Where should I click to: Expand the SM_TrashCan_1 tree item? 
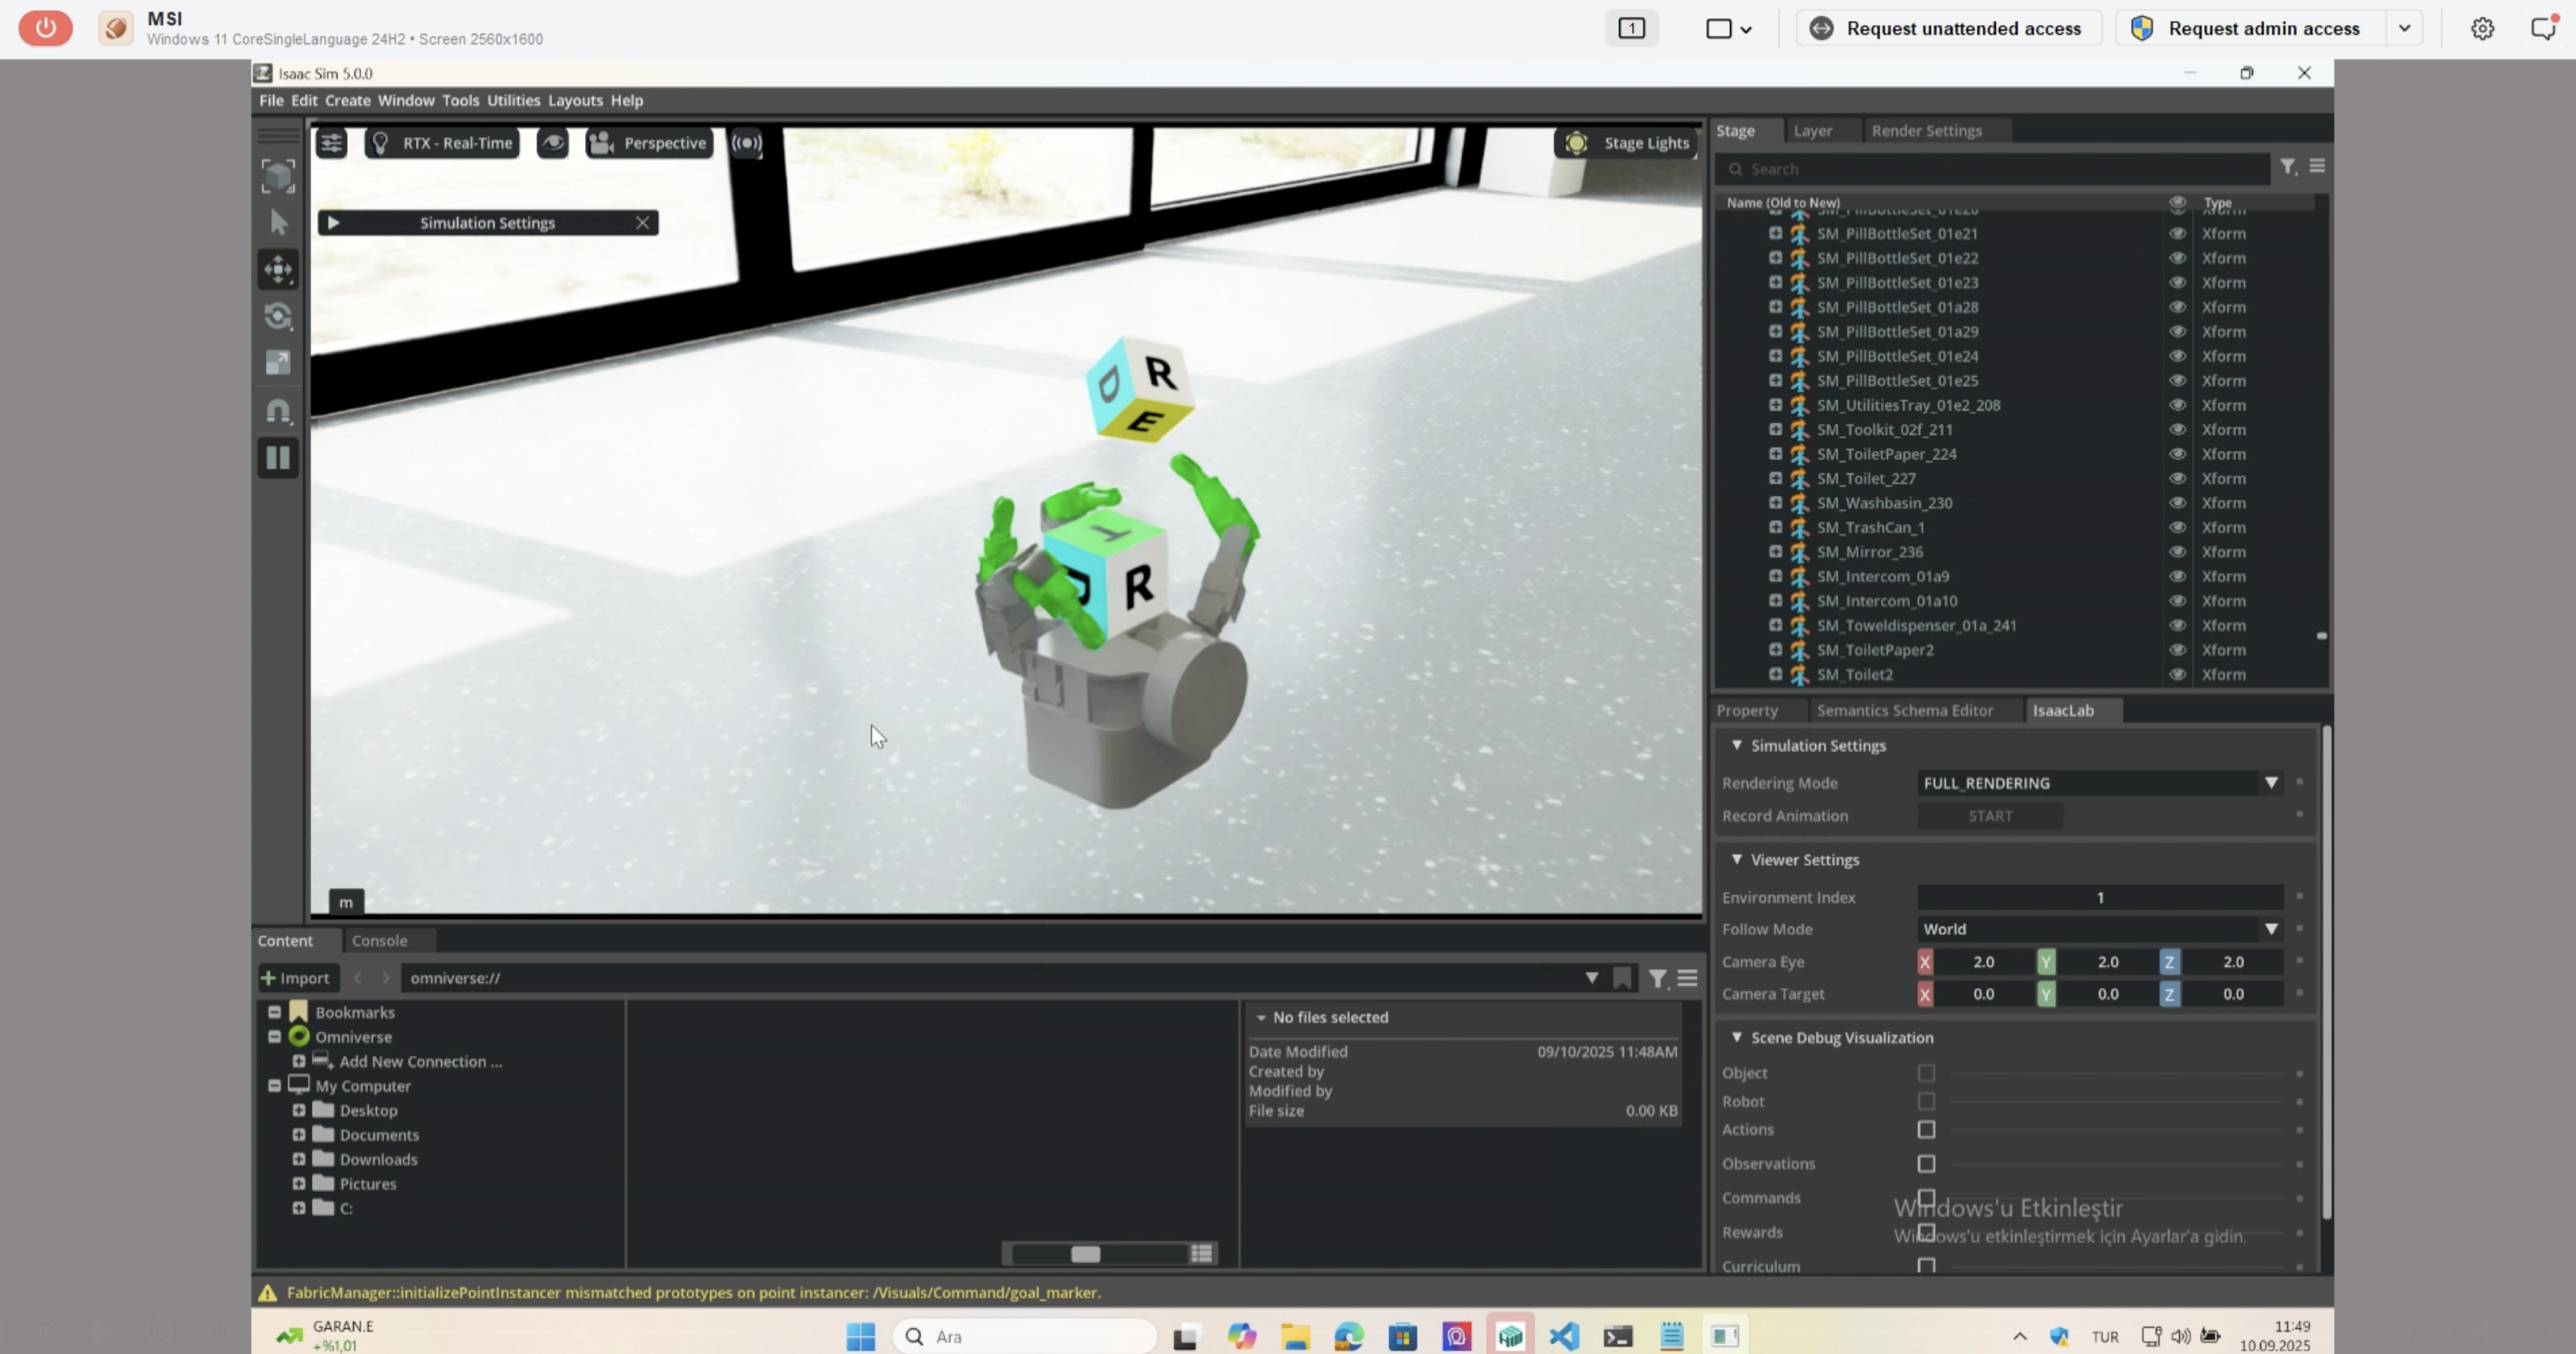coord(1775,527)
